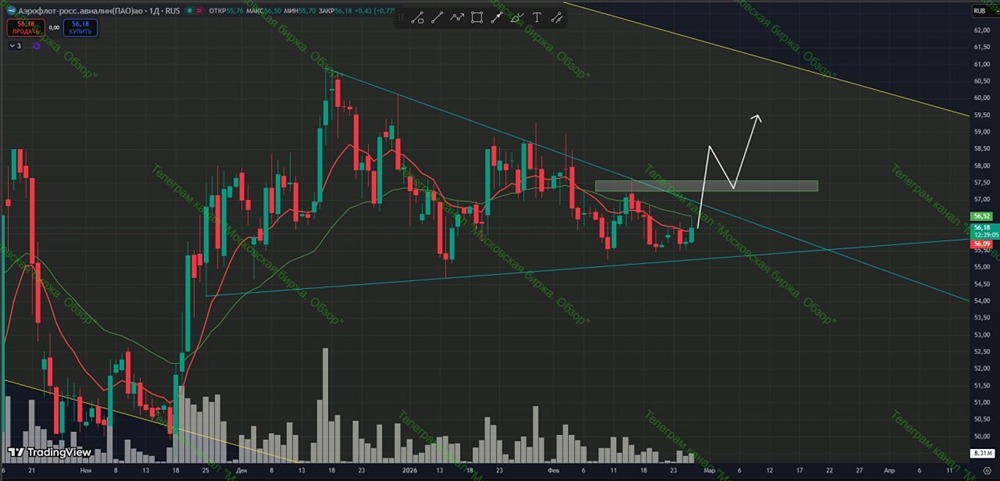Click the Дек label on time axis

pyautogui.click(x=241, y=470)
